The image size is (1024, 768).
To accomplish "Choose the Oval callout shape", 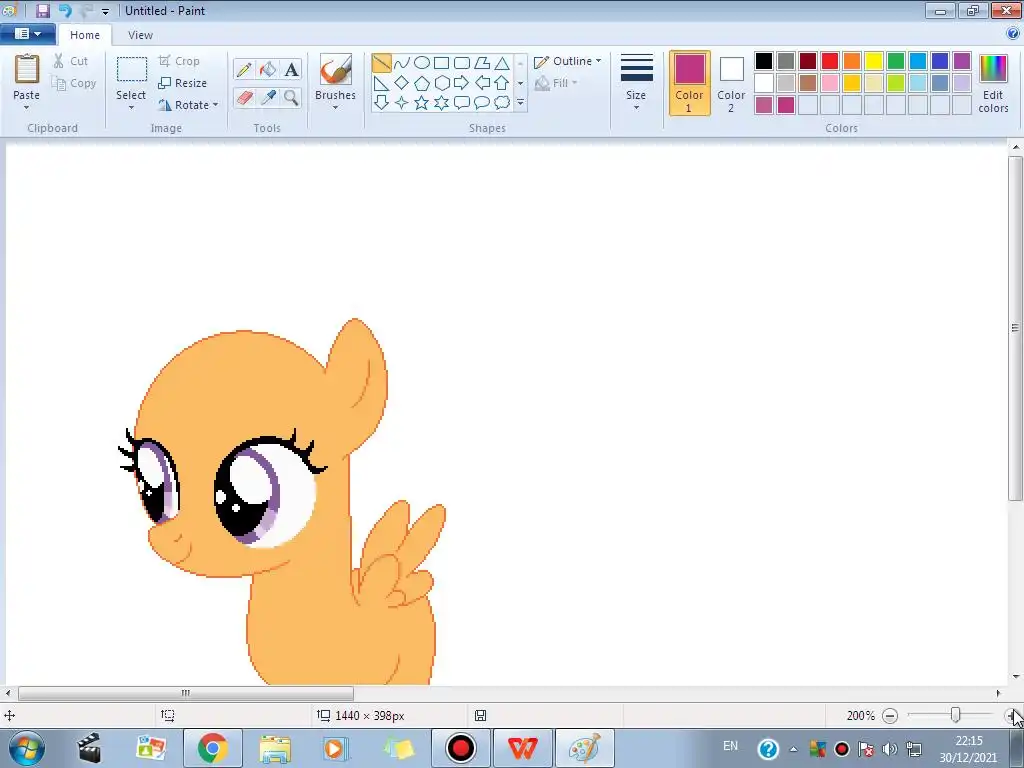I will pyautogui.click(x=482, y=103).
